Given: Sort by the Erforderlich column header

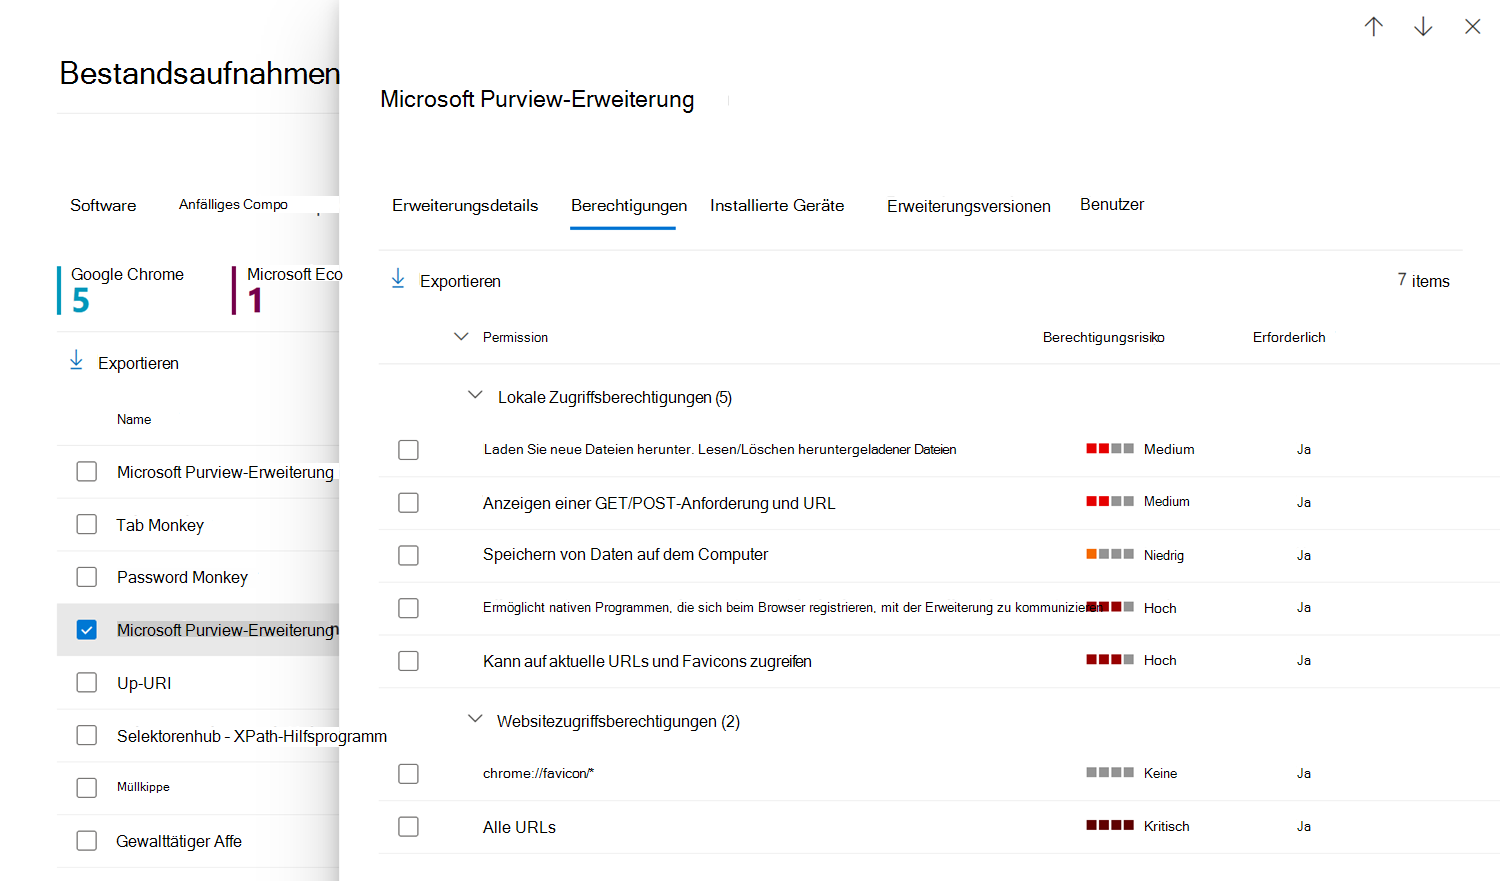Looking at the screenshot, I should coord(1289,338).
